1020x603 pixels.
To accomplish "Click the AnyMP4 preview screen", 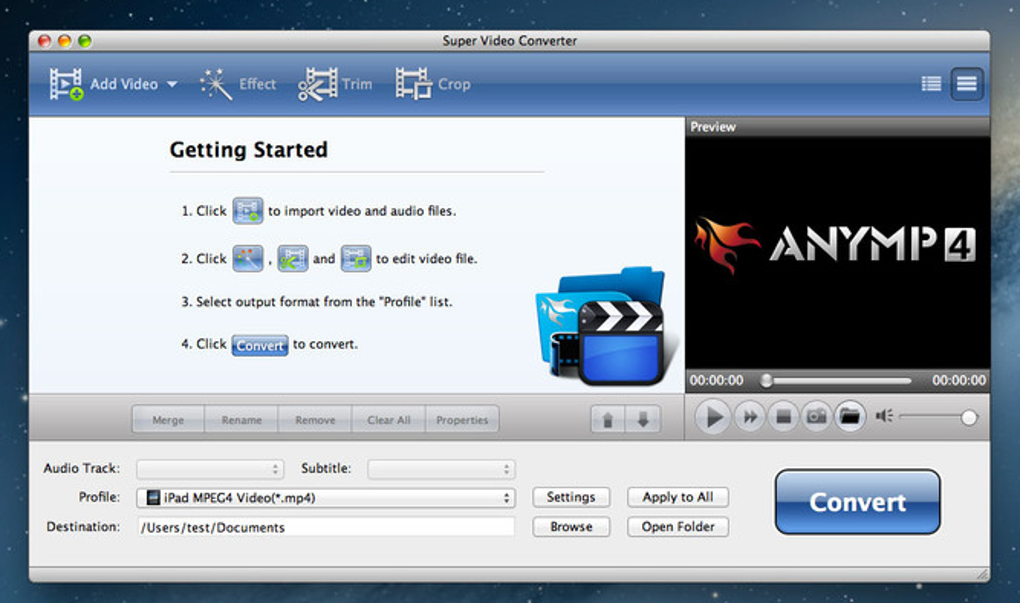I will coord(837,252).
